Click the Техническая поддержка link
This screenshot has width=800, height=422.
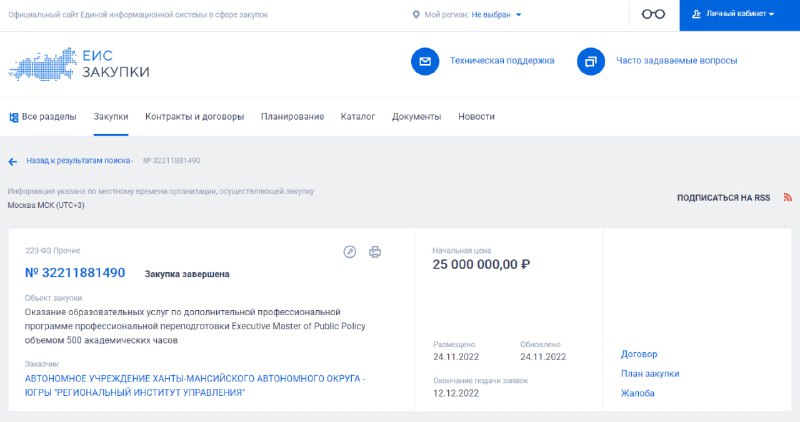click(x=502, y=61)
